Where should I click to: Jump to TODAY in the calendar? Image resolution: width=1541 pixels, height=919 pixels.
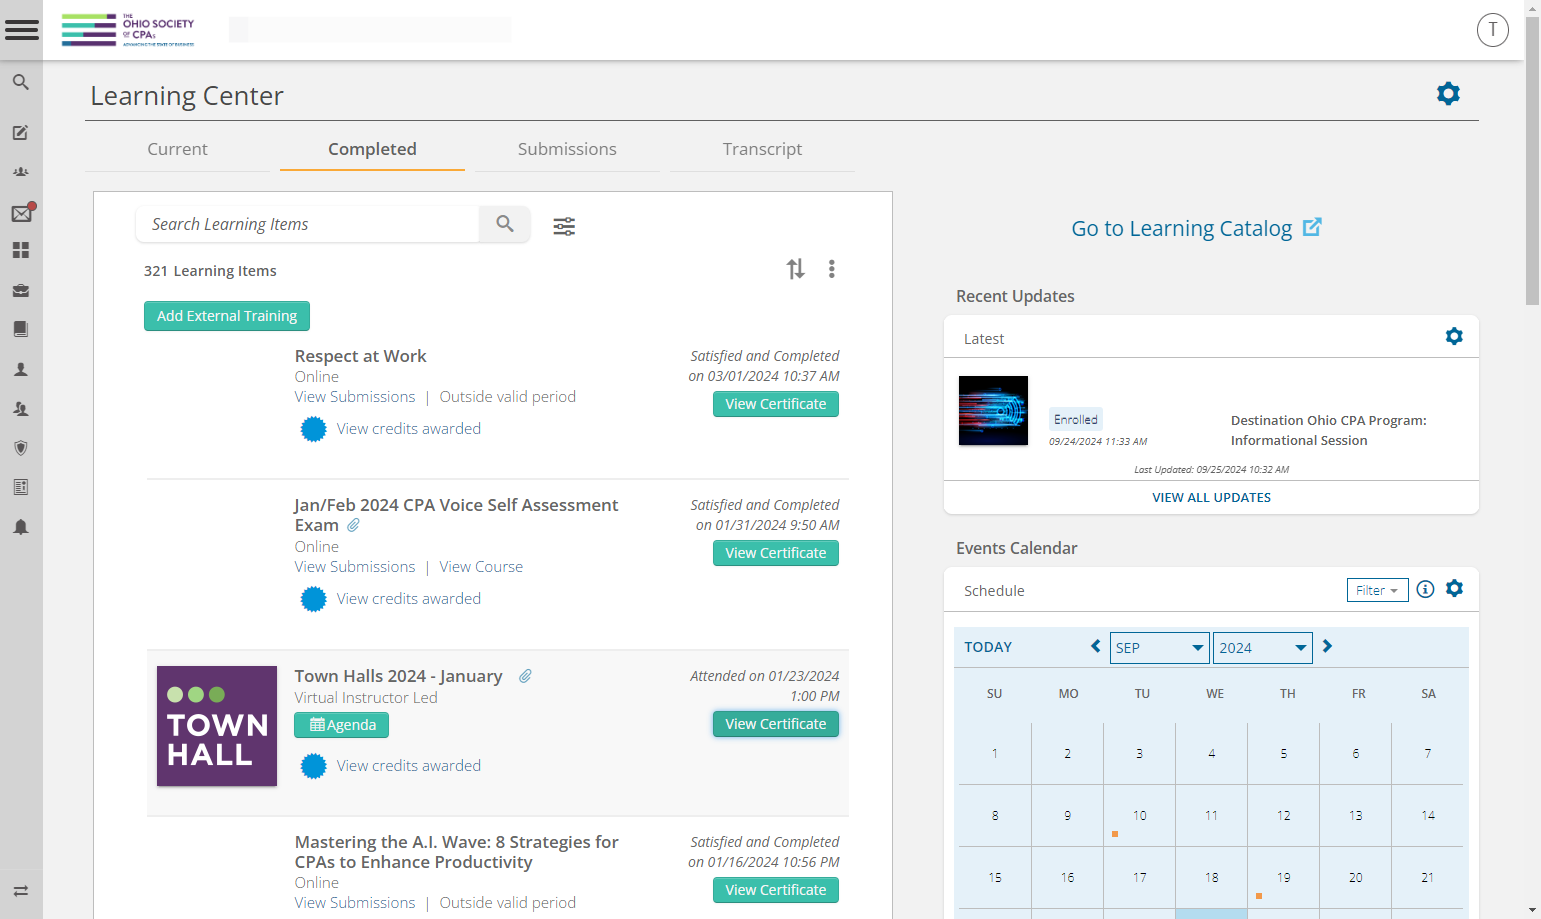coord(988,647)
